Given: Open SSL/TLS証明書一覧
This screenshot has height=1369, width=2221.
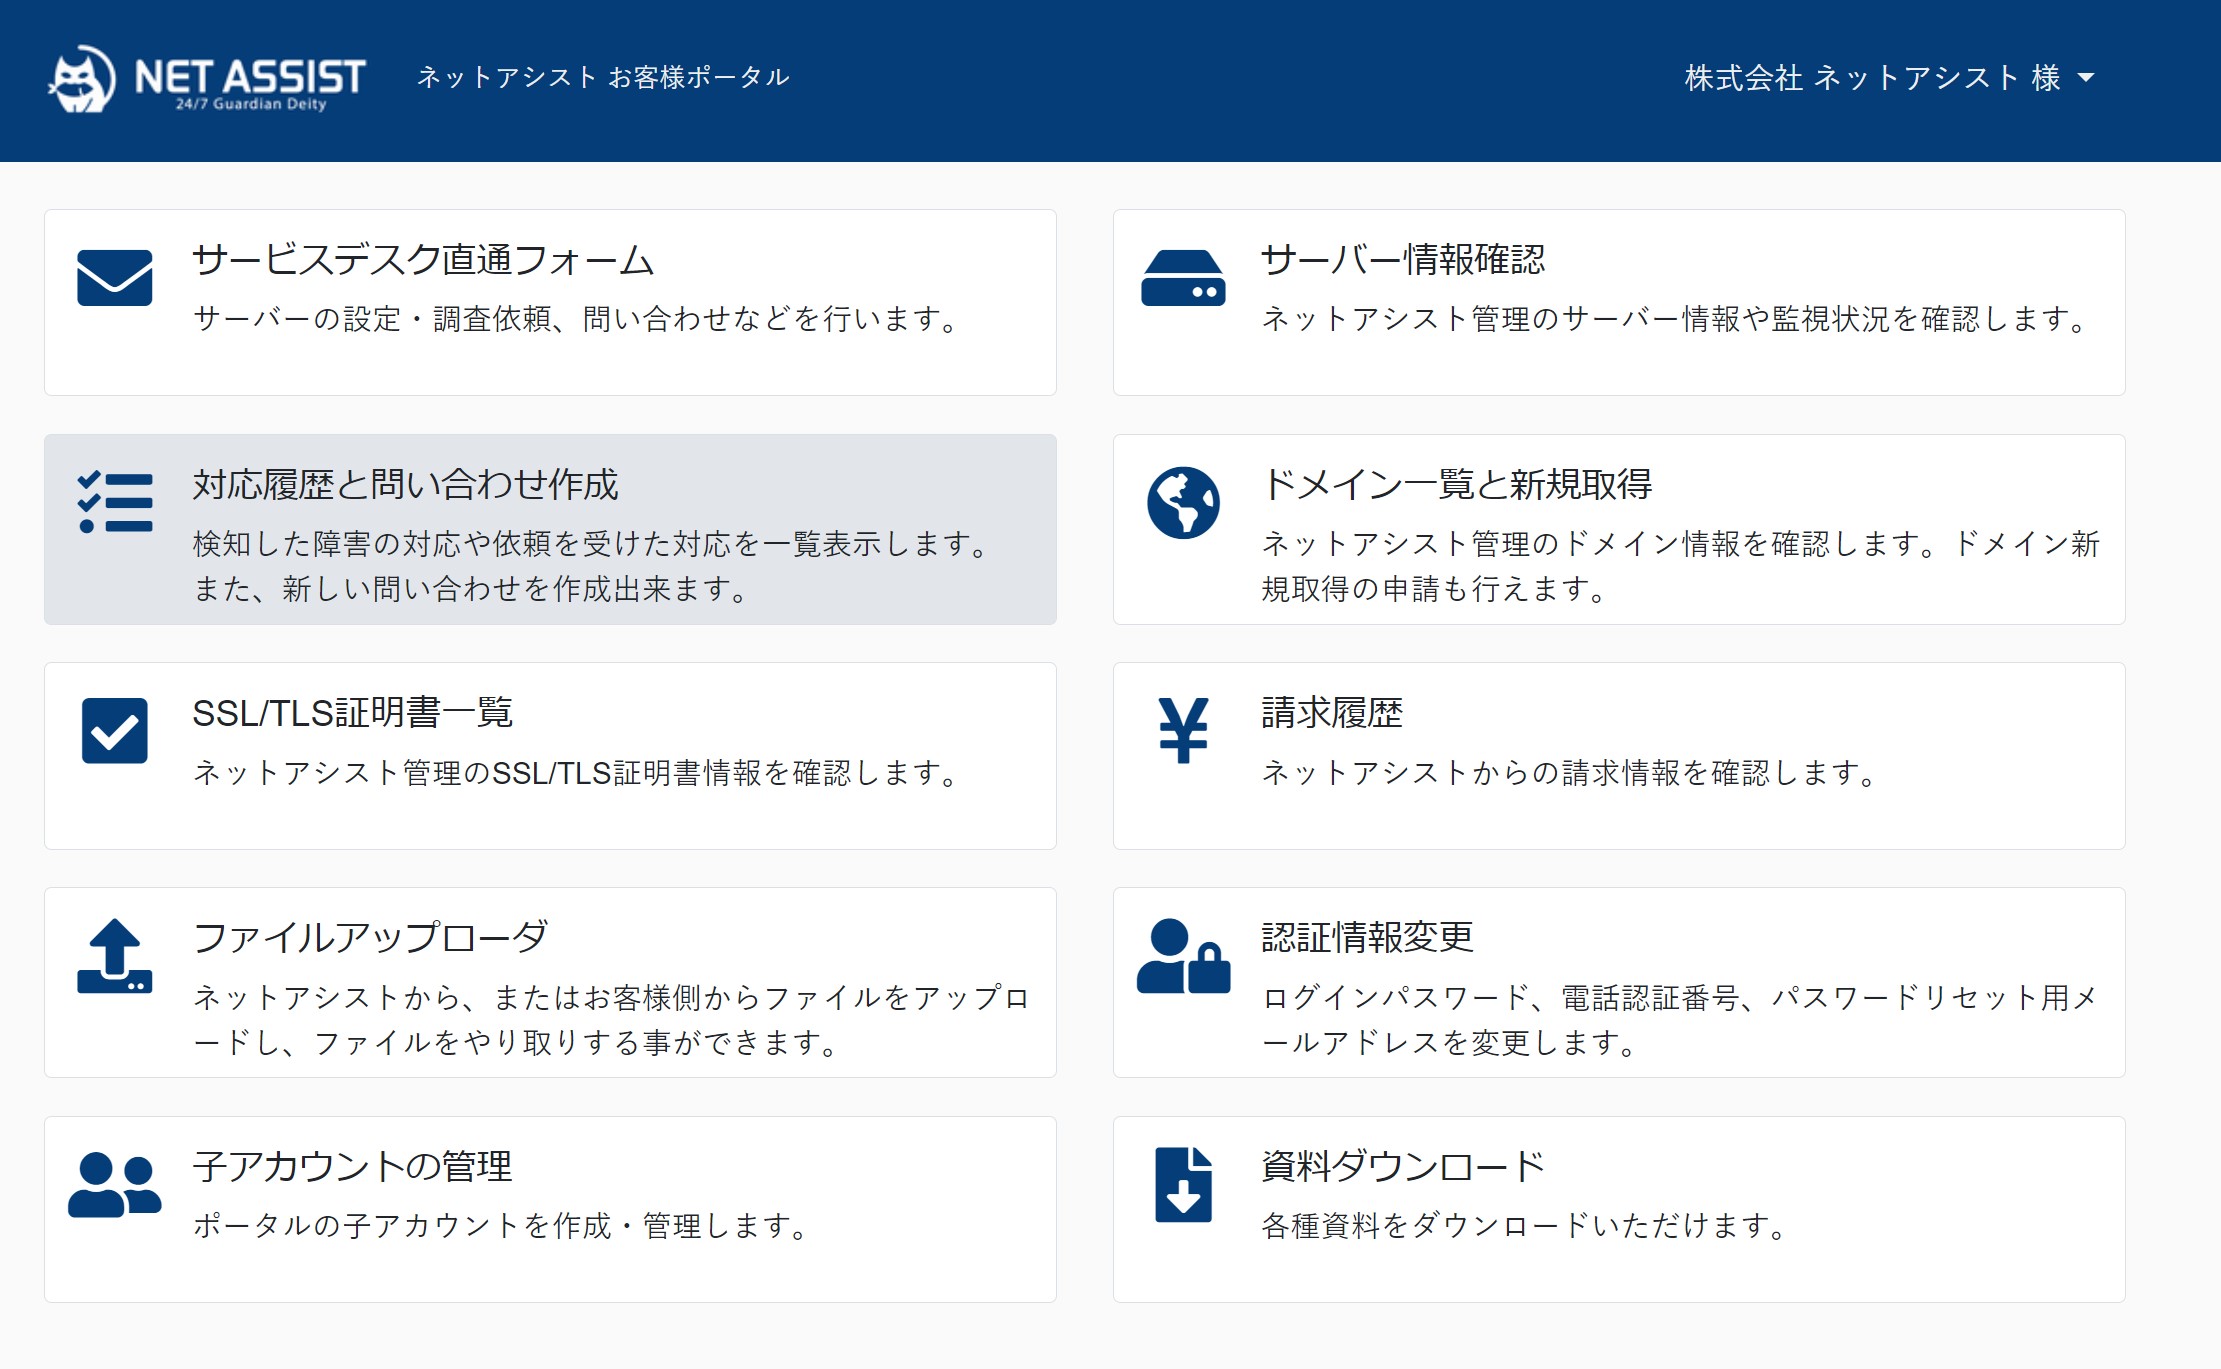Looking at the screenshot, I should [550, 756].
